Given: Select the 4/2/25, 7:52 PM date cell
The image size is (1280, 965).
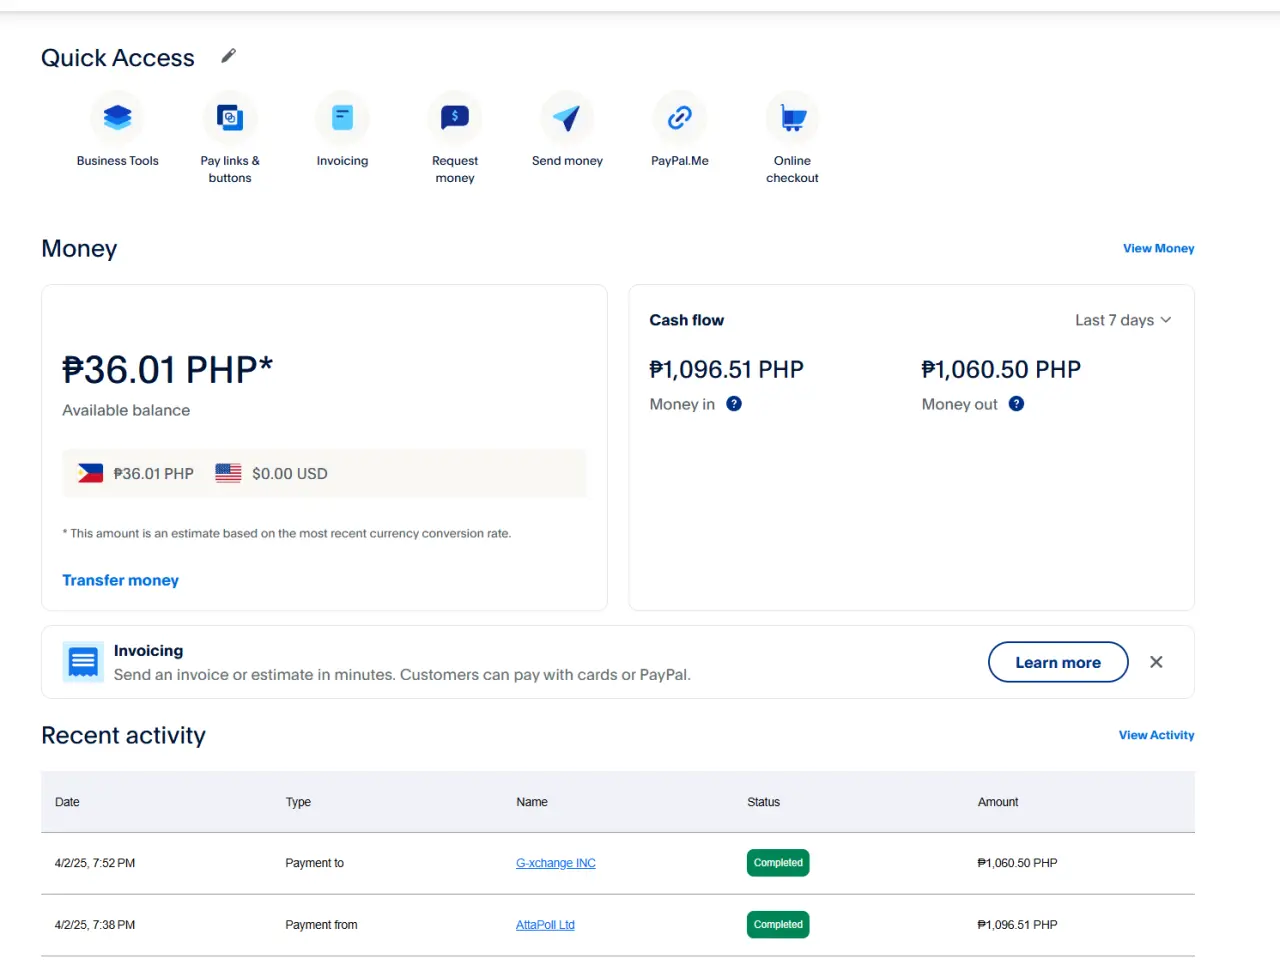Looking at the screenshot, I should point(95,863).
